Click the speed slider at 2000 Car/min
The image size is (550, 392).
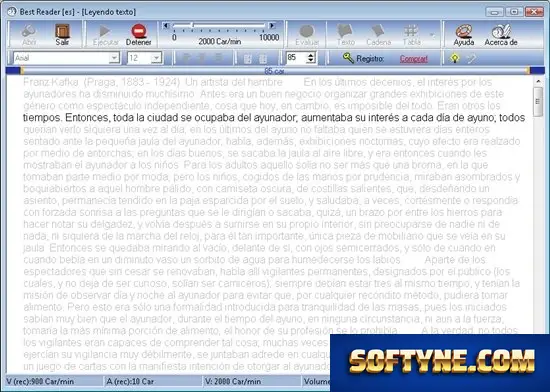(x=192, y=25)
